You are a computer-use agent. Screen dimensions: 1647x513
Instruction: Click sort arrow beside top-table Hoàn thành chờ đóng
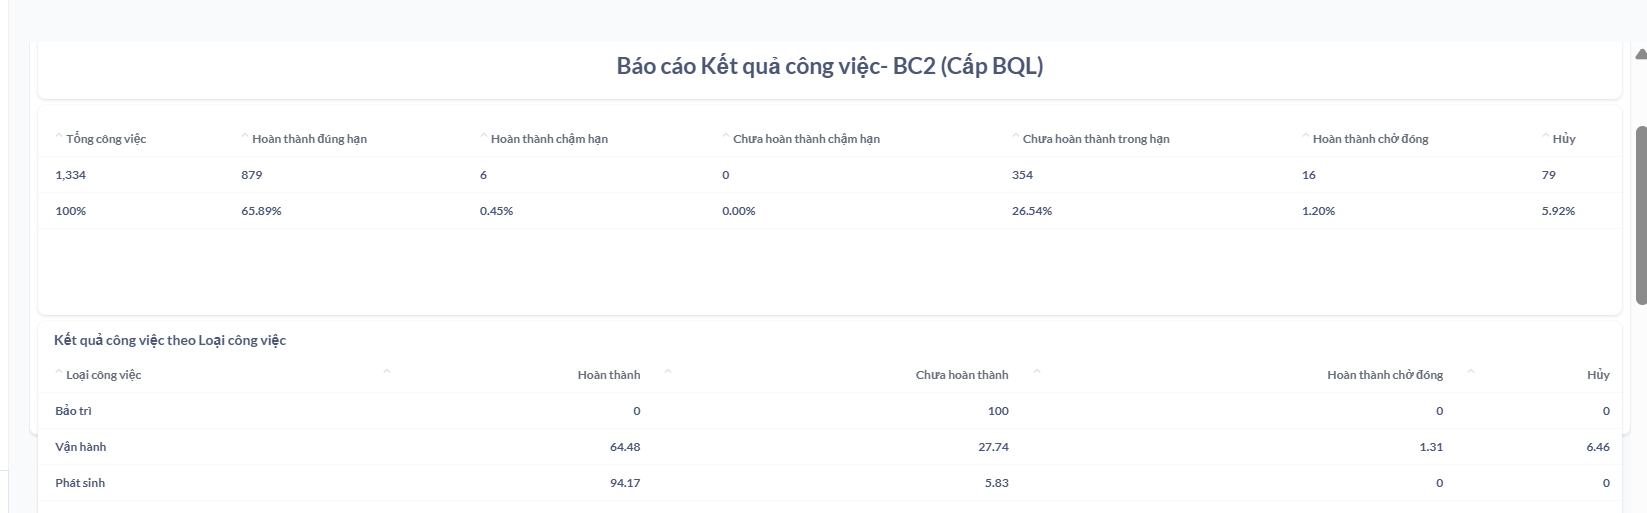coord(1306,136)
